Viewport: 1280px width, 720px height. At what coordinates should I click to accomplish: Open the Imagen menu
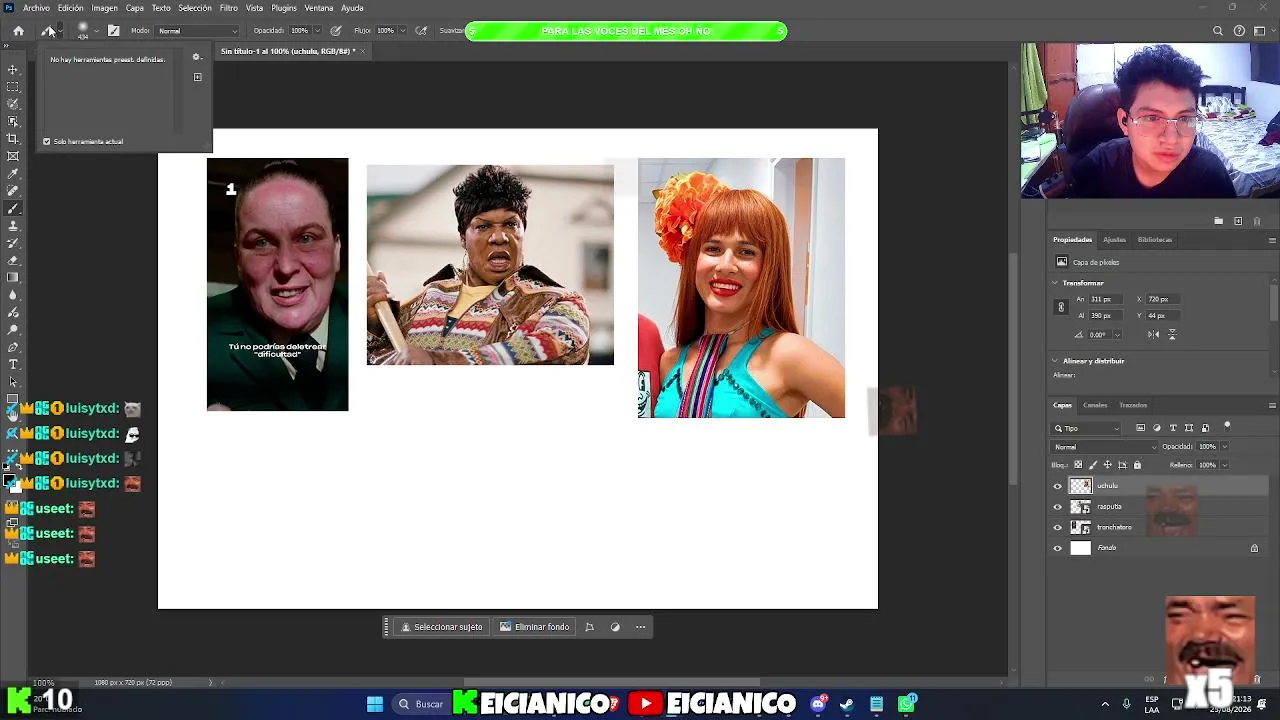[105, 8]
